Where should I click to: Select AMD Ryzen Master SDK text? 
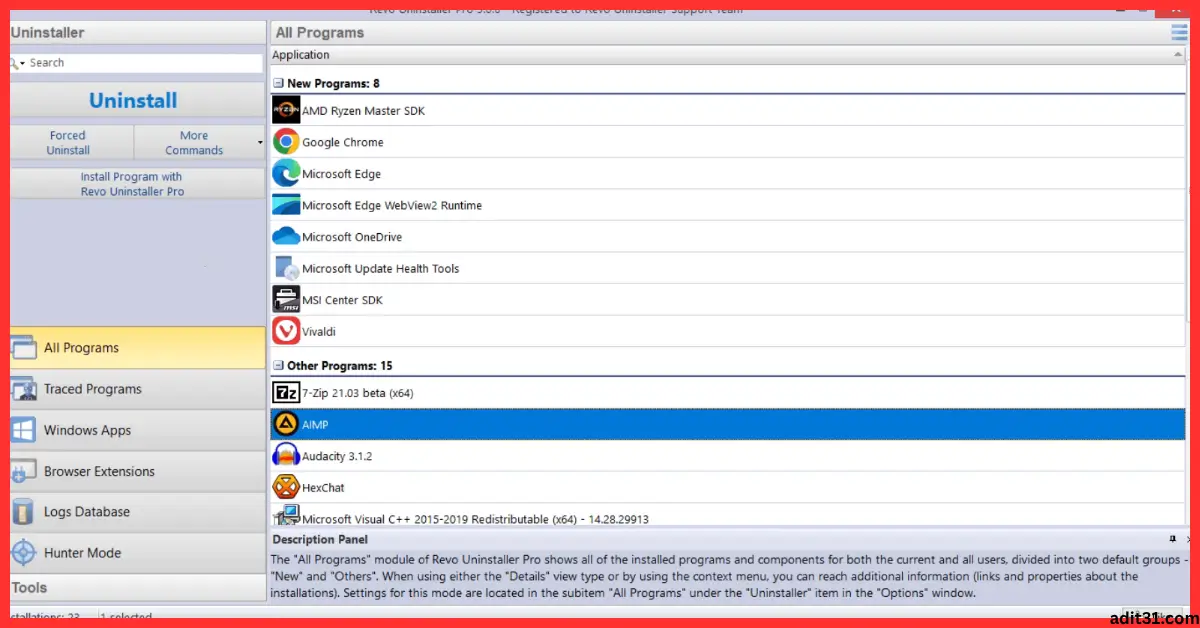[363, 111]
